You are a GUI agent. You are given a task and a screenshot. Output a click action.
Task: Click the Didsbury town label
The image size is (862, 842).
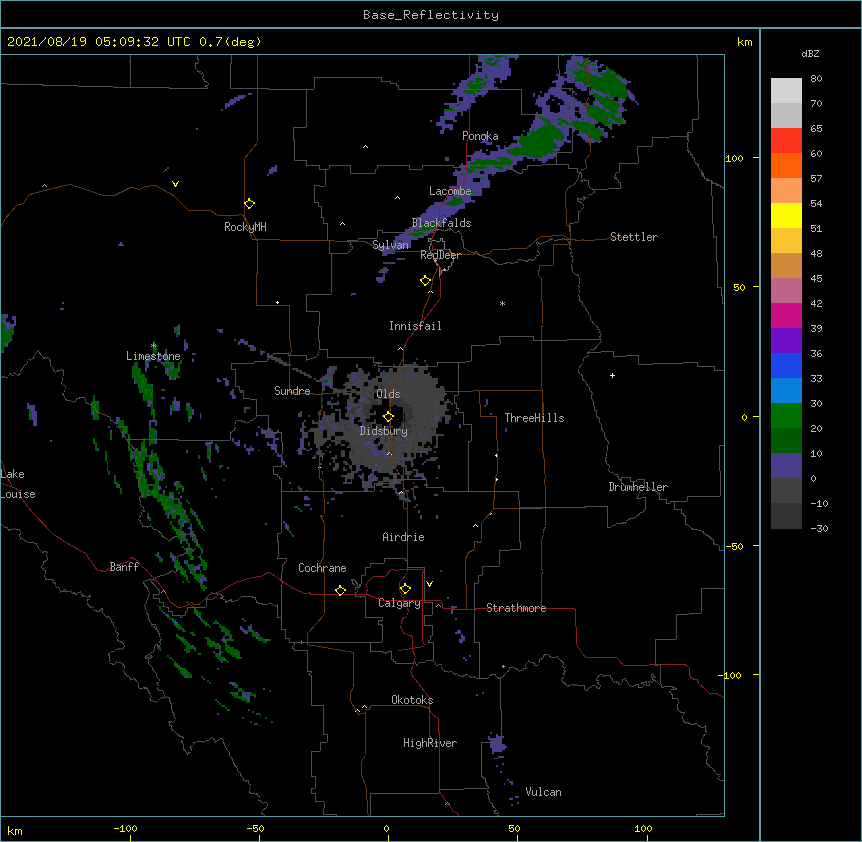[x=384, y=431]
